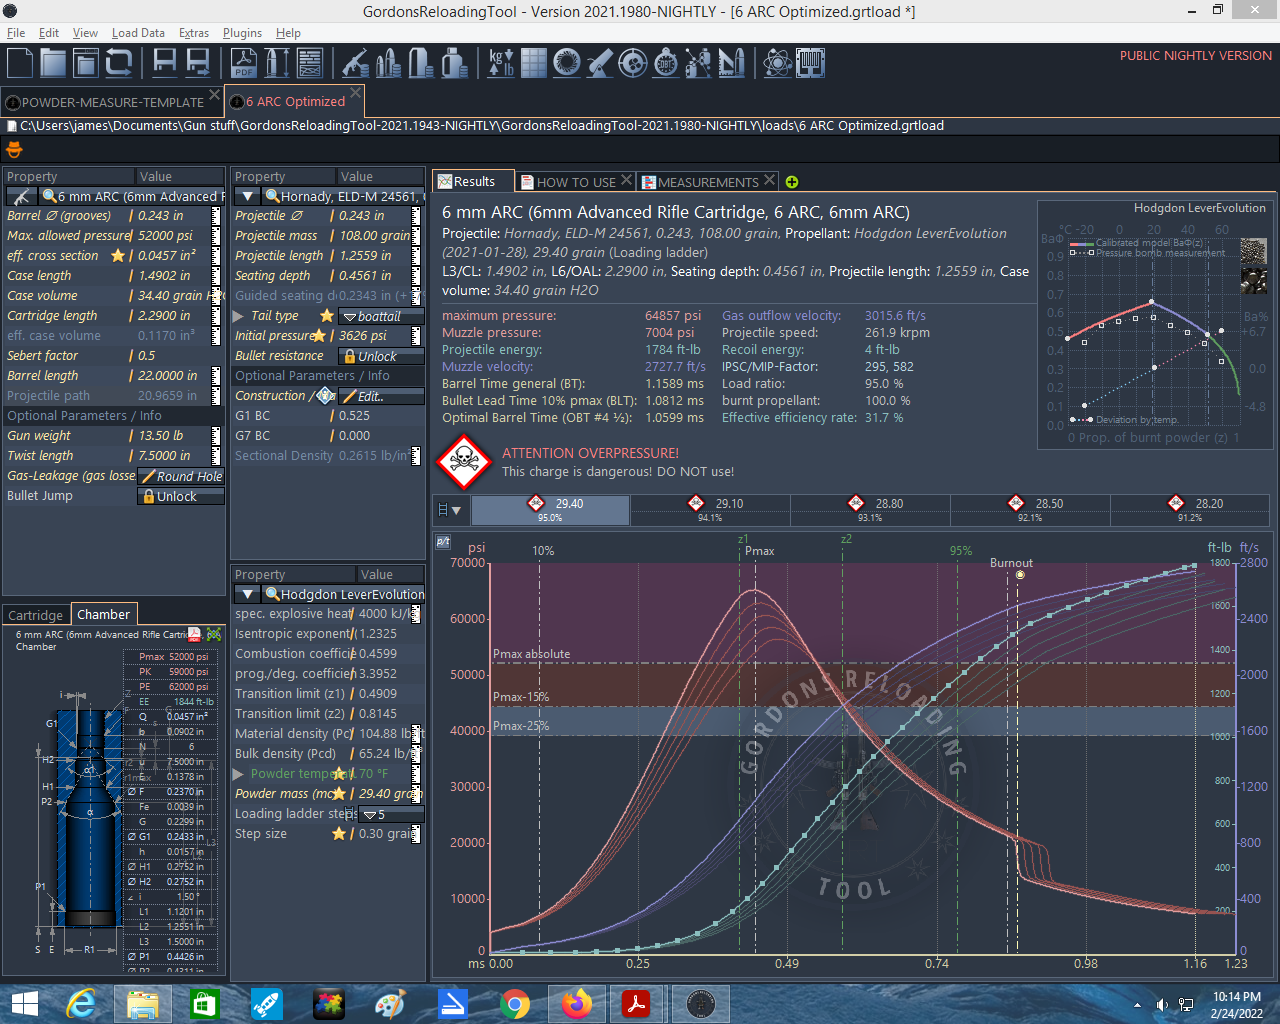Click the save-as floppy with arrow icon
The height and width of the screenshot is (1024, 1280).
pyautogui.click(x=198, y=63)
